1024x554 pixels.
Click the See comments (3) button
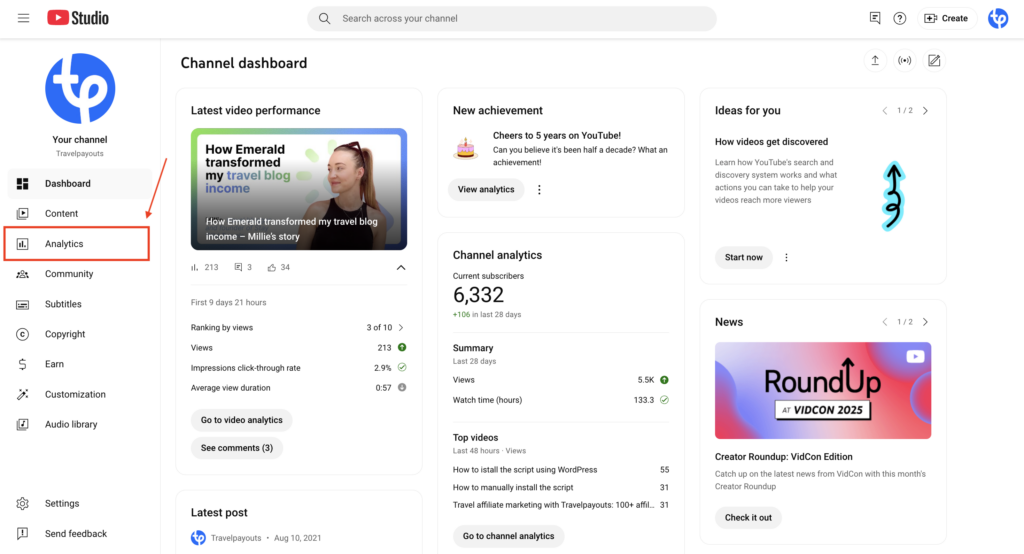pos(237,448)
